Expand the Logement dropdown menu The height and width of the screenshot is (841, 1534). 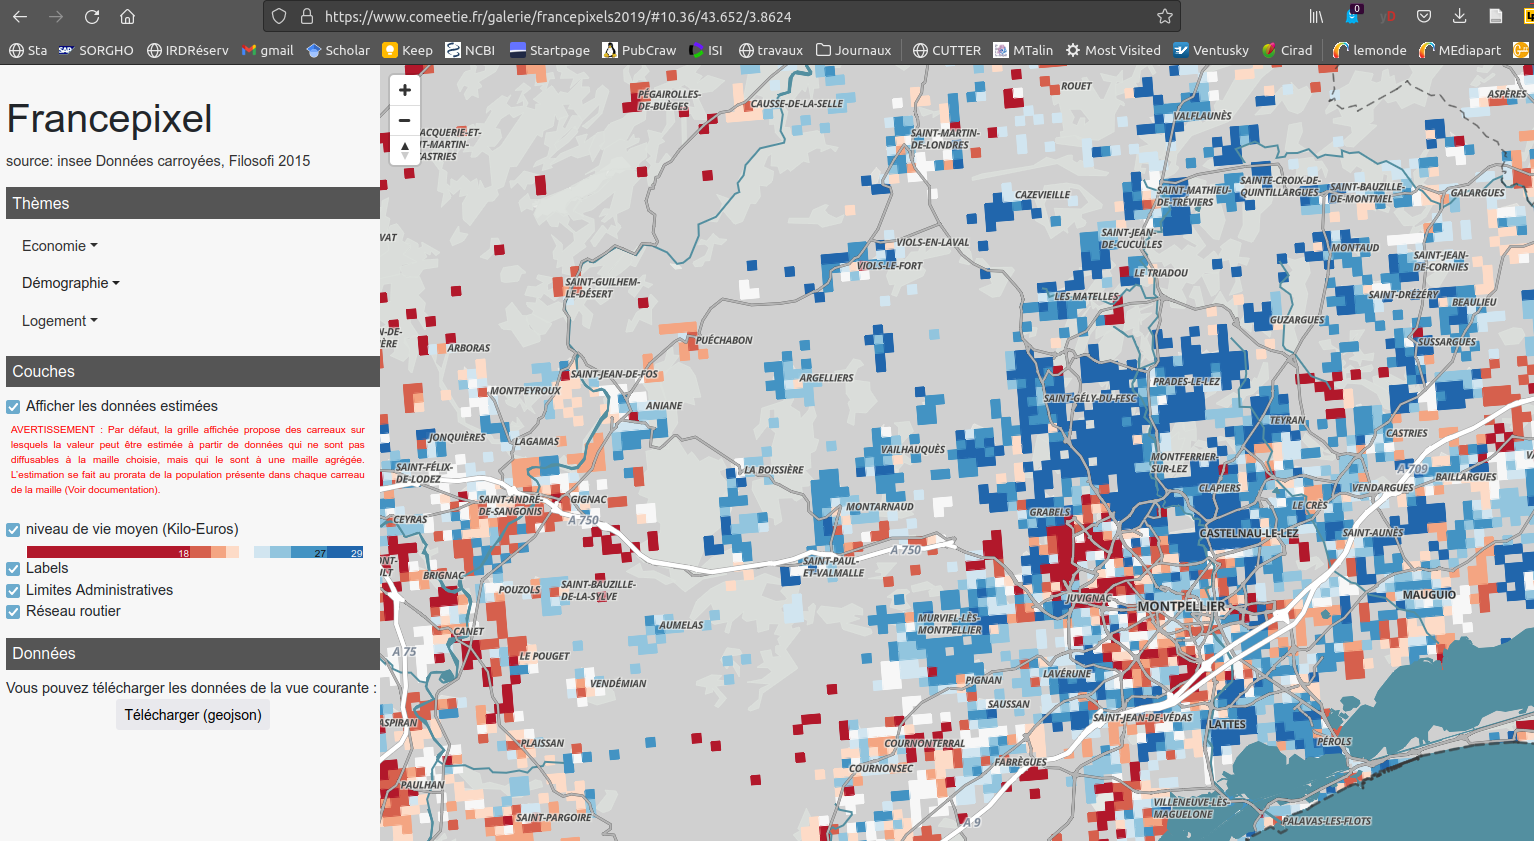pos(60,321)
